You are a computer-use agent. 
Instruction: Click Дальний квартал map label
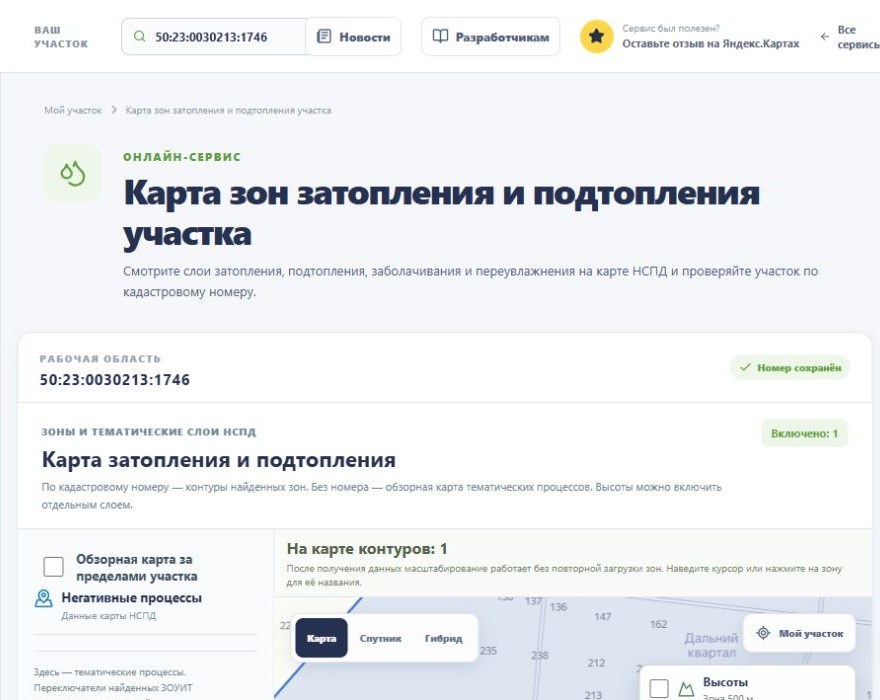pyautogui.click(x=711, y=646)
